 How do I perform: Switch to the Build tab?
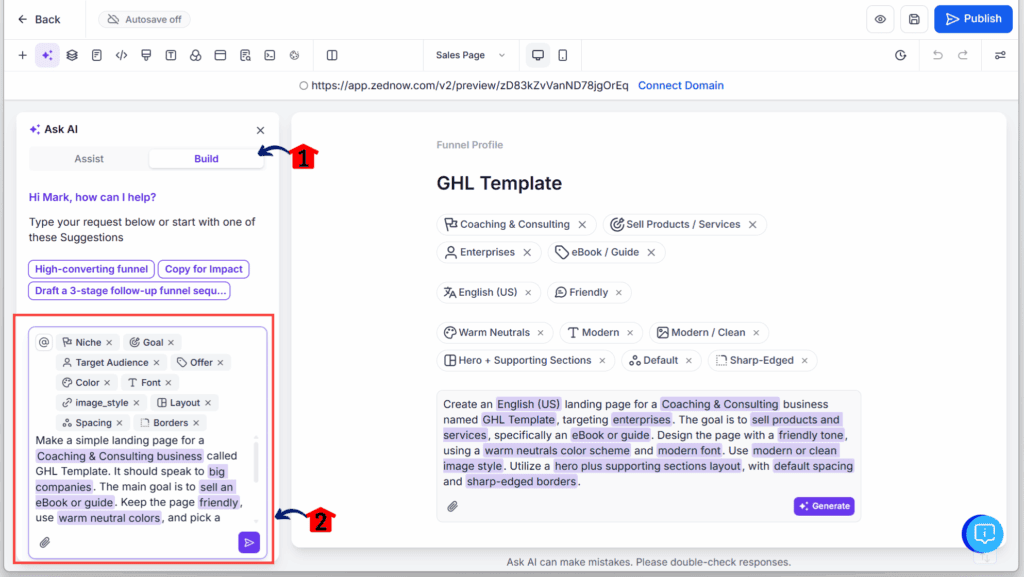206,158
